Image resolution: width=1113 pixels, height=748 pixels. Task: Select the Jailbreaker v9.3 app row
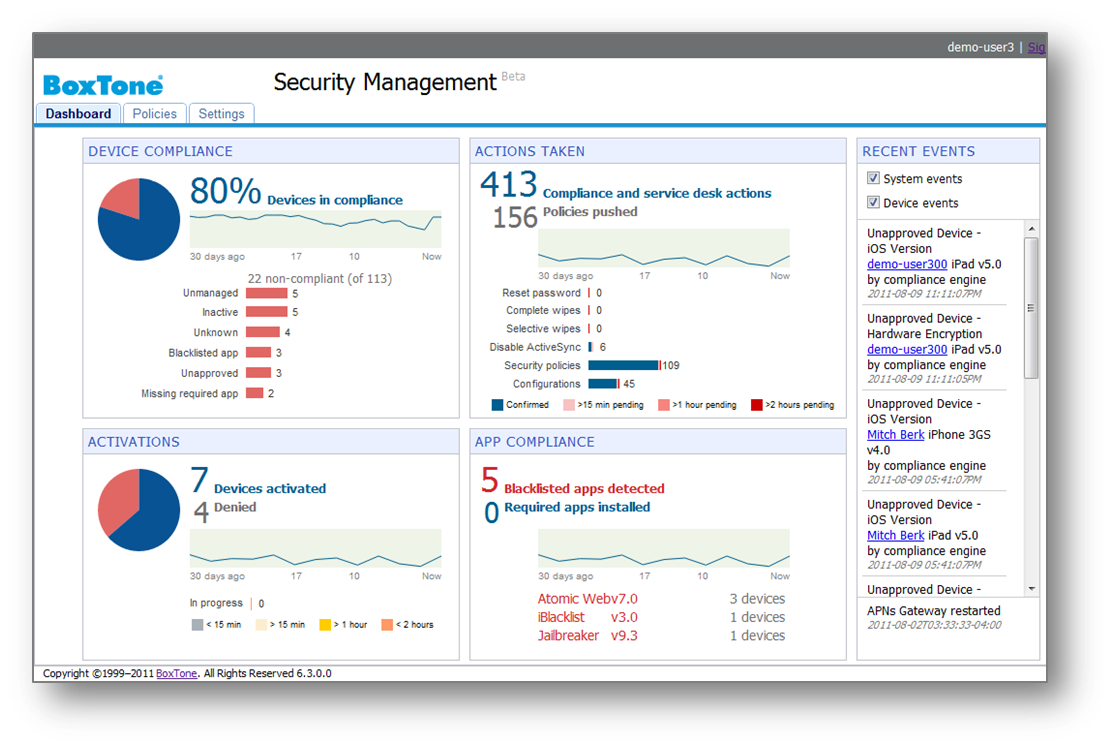coord(661,636)
